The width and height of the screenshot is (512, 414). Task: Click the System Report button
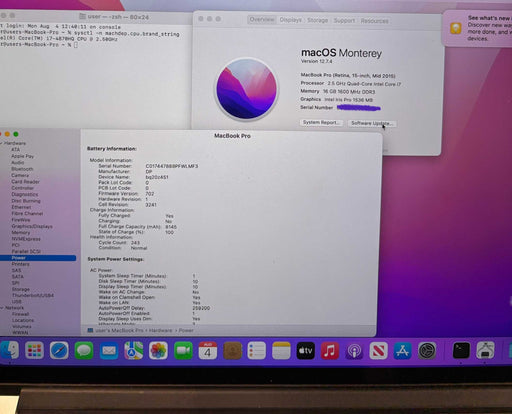tap(321, 123)
